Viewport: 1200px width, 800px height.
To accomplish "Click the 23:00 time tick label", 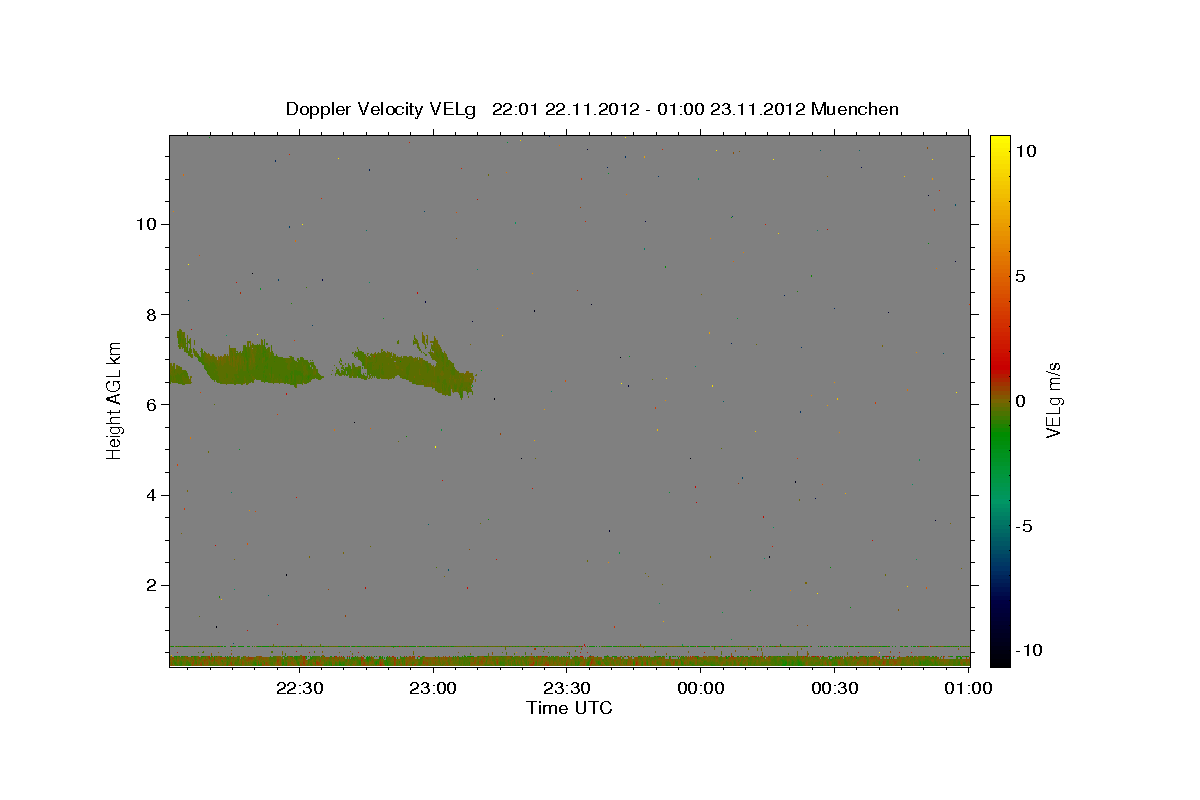I will pos(434,688).
